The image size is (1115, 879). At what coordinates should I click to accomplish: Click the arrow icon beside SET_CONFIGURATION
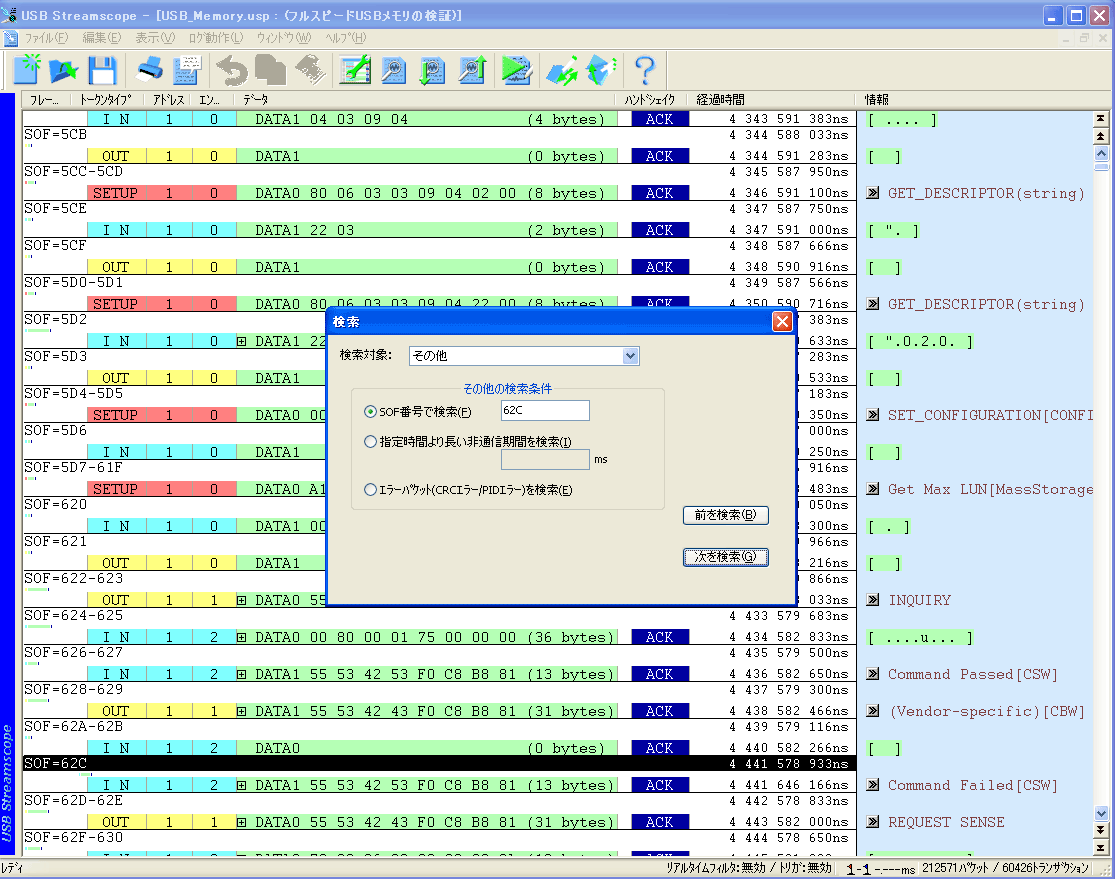pos(873,415)
